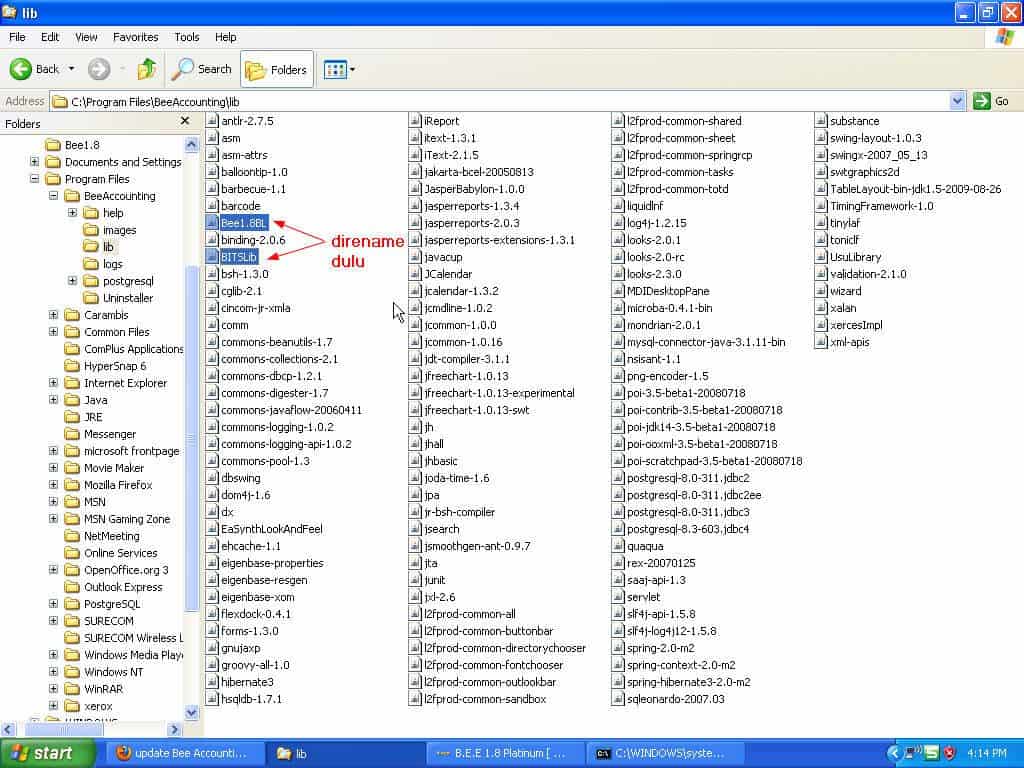The width and height of the screenshot is (1024, 768).
Task: Select the logs folder in tree
Action: point(103,264)
